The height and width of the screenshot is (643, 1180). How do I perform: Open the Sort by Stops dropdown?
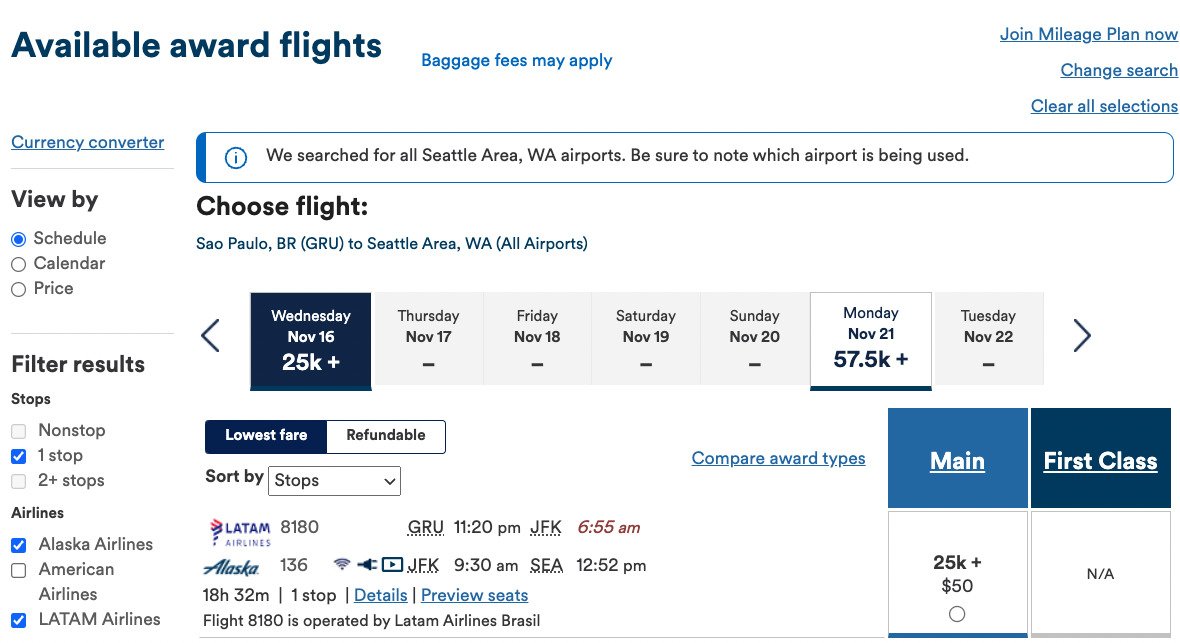[334, 480]
